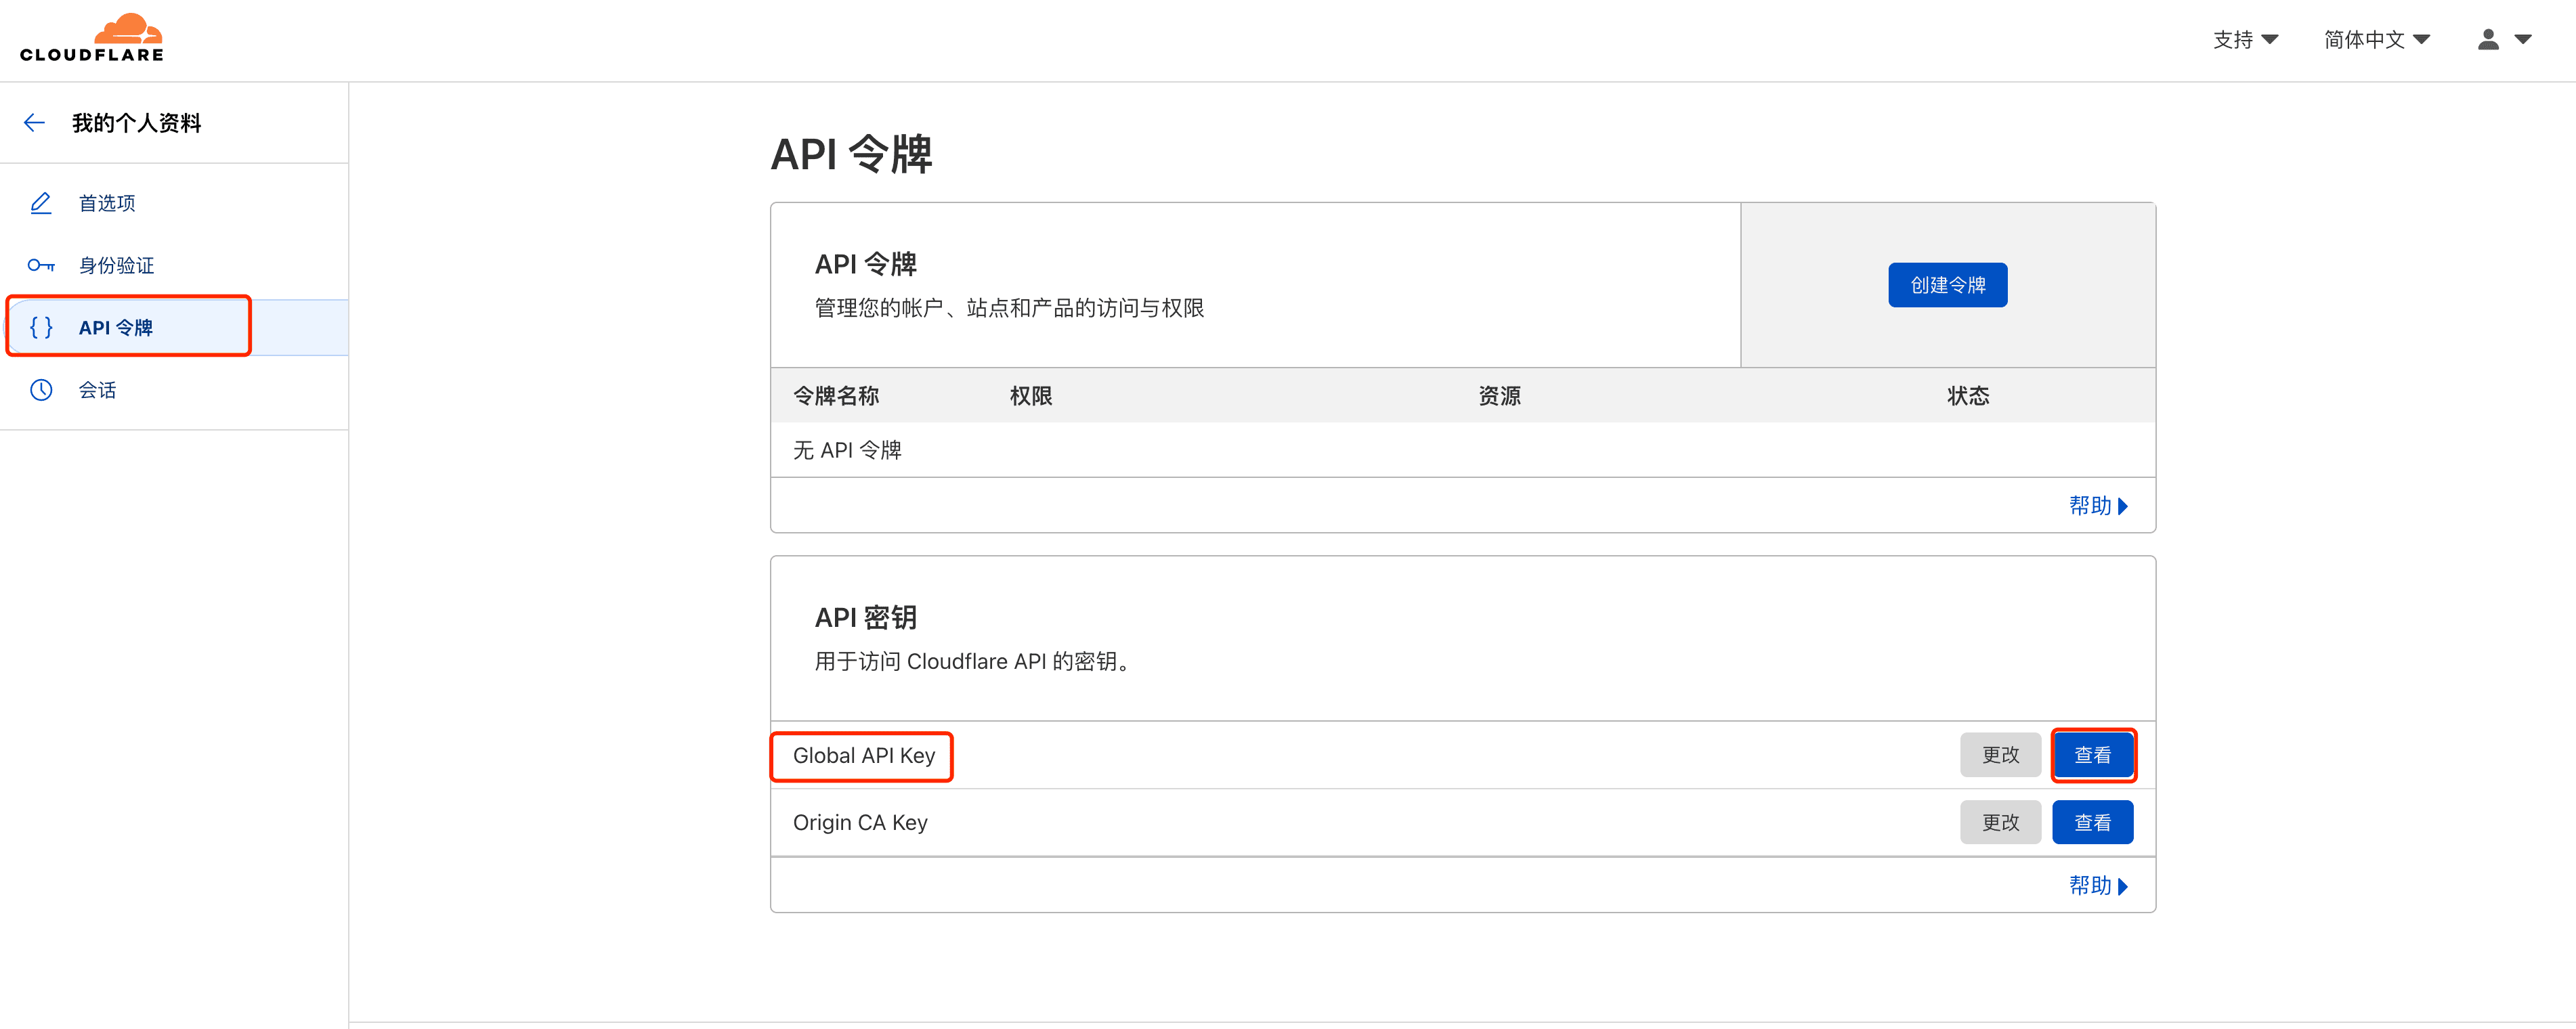Click the key icon for 身份验证
Screen dimensions: 2576x1029
(x=41, y=265)
